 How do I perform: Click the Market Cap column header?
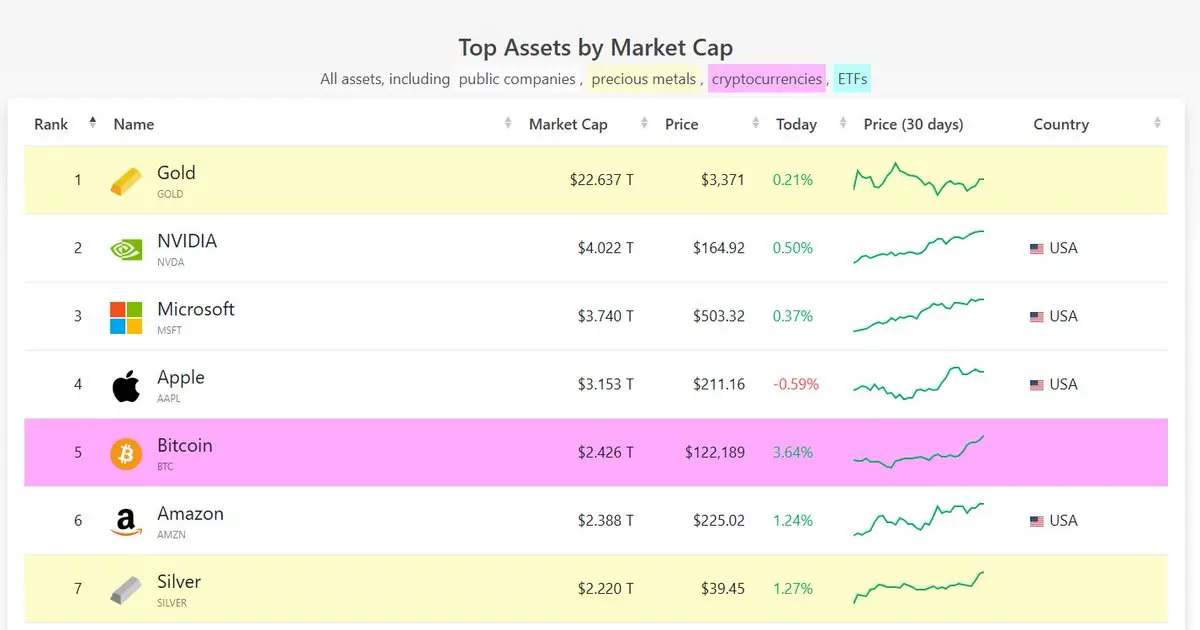pyautogui.click(x=568, y=124)
